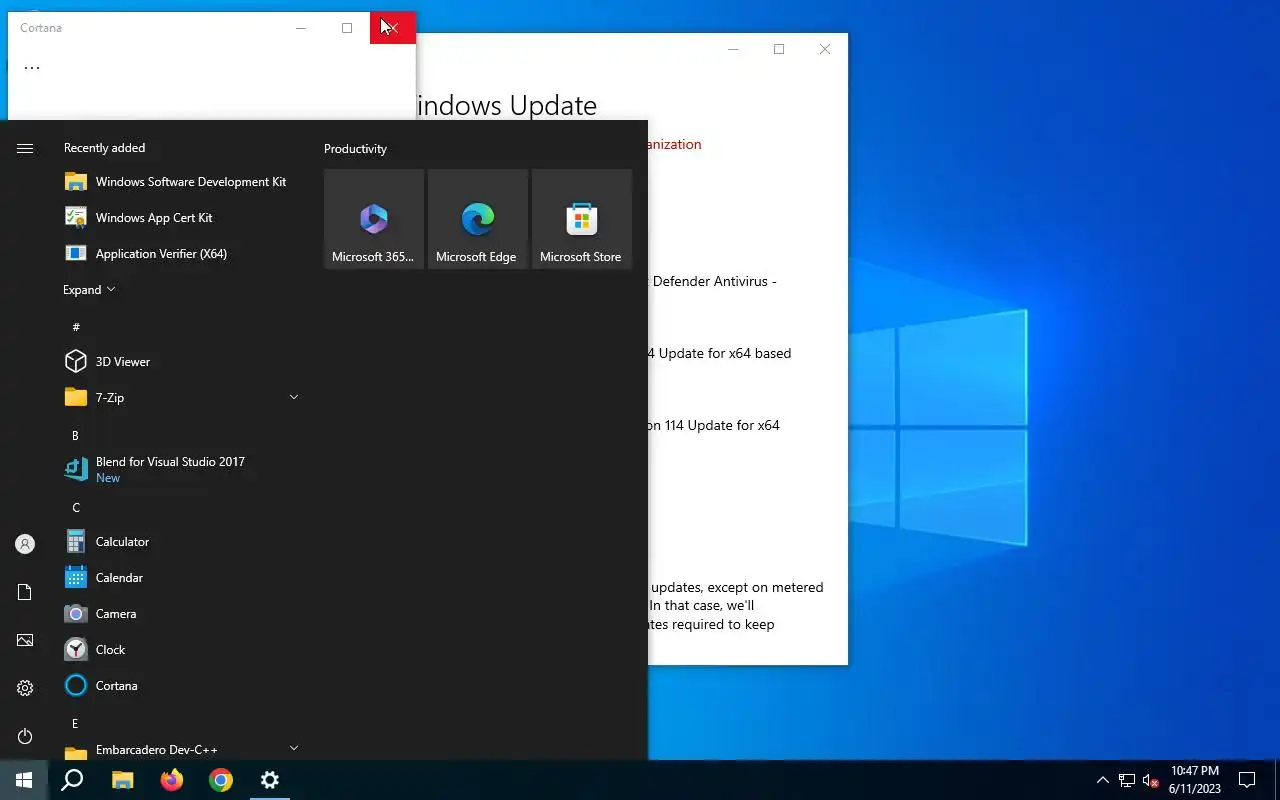Open the Clock app
The height and width of the screenshot is (800, 1280).
[180, 650]
